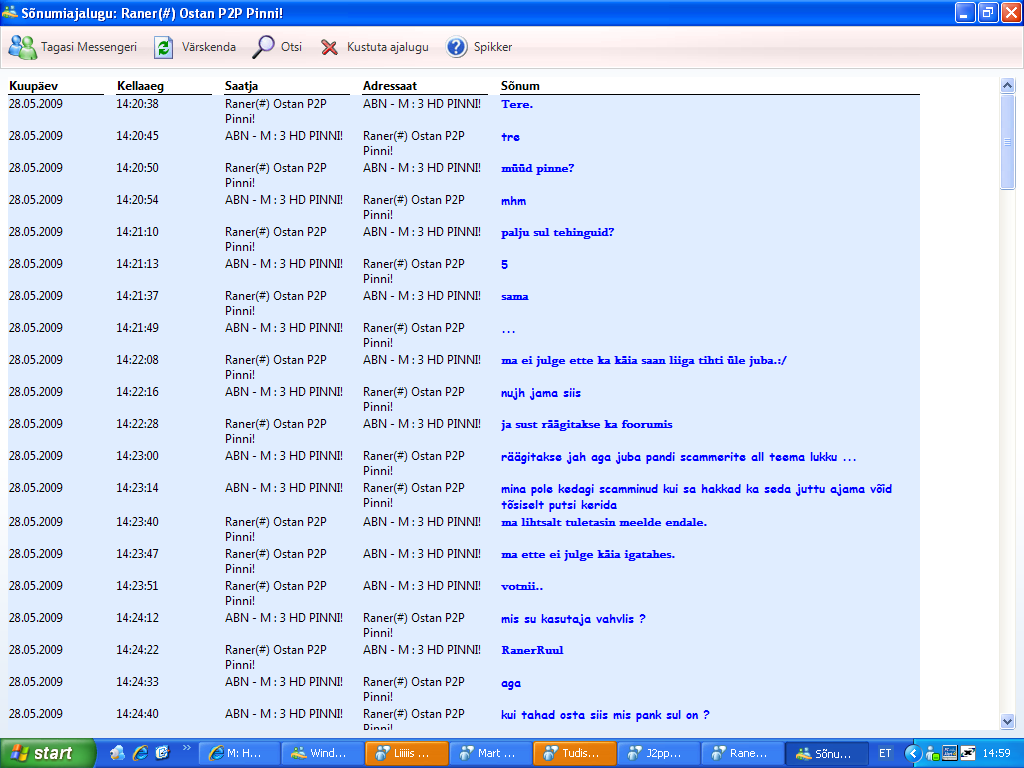This screenshot has height=768, width=1024.
Task: Launch Internet Explorer from the quick launch bar
Action: coord(140,753)
